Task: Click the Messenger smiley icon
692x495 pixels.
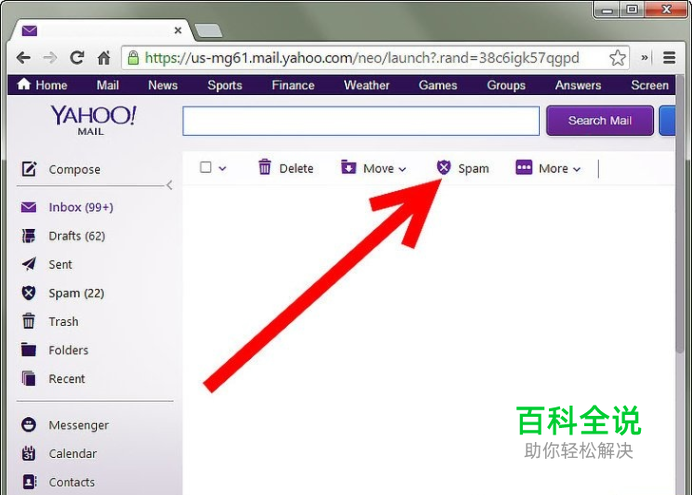Action: tap(29, 425)
